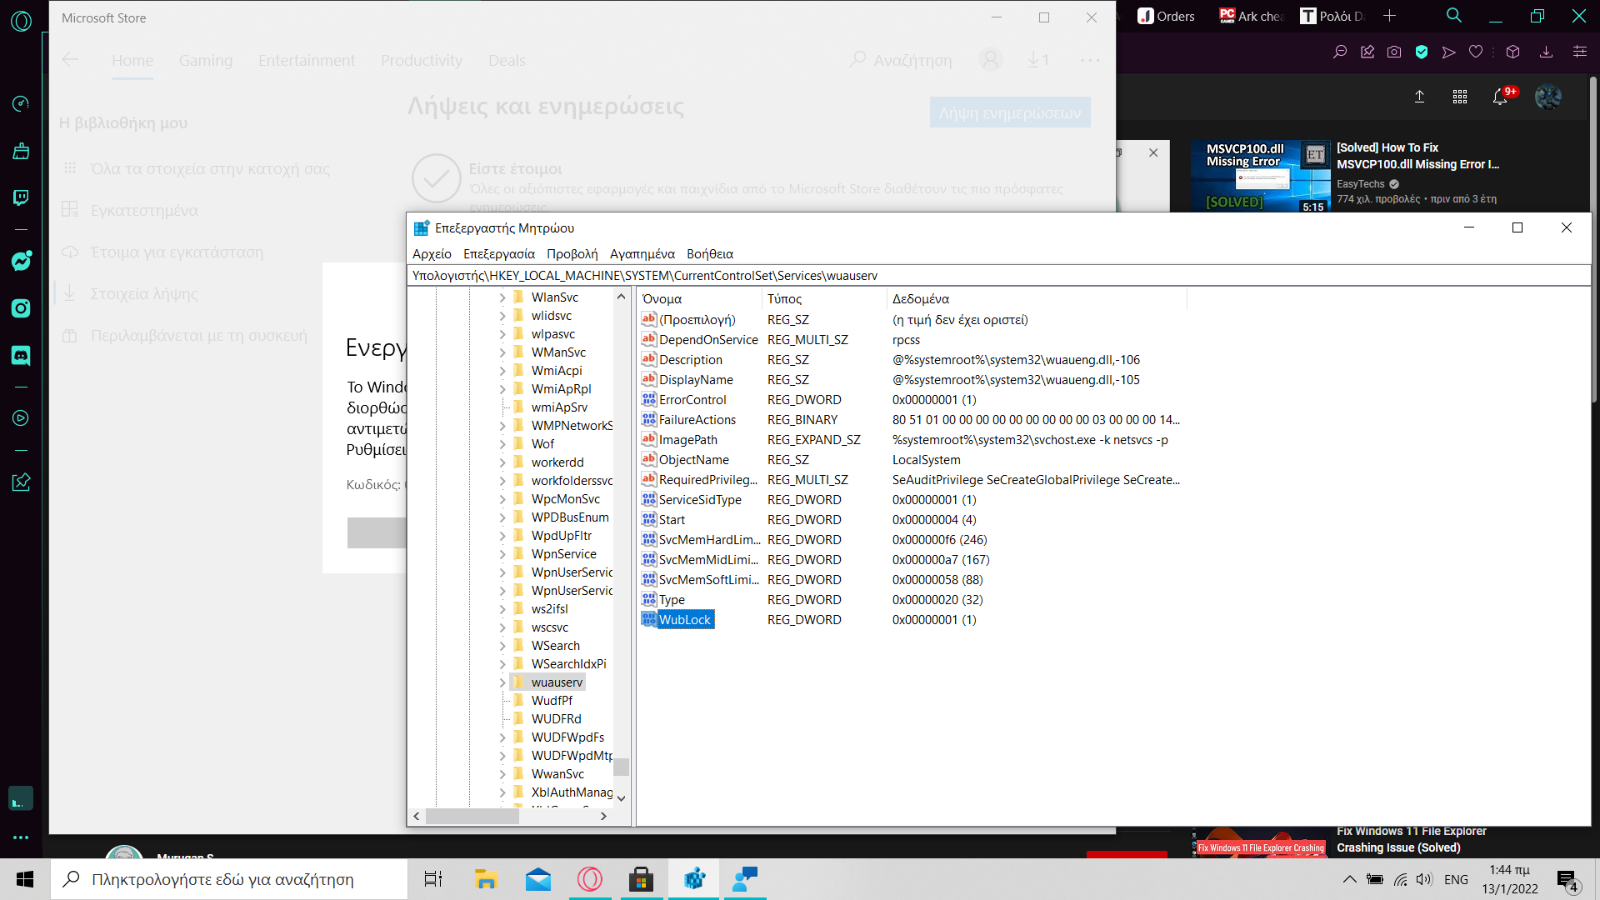Image resolution: width=1600 pixels, height=900 pixels.
Task: Expand the WlanSvc registry key
Action: (502, 298)
